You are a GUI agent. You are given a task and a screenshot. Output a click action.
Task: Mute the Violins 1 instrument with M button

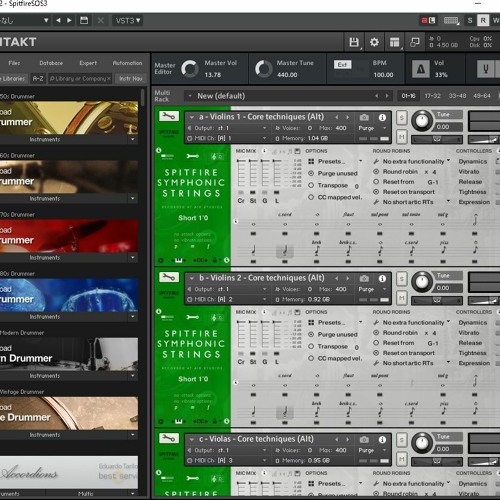click(x=402, y=136)
